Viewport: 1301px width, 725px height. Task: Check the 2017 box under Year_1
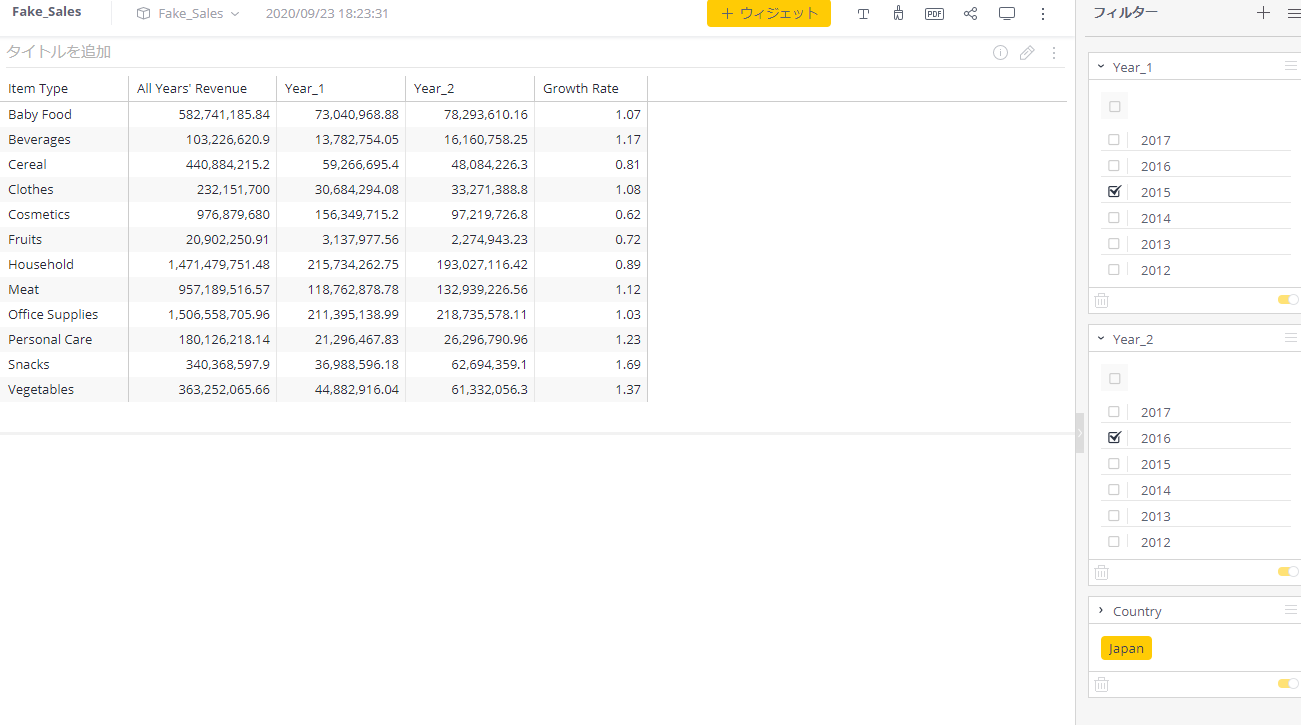point(1114,140)
